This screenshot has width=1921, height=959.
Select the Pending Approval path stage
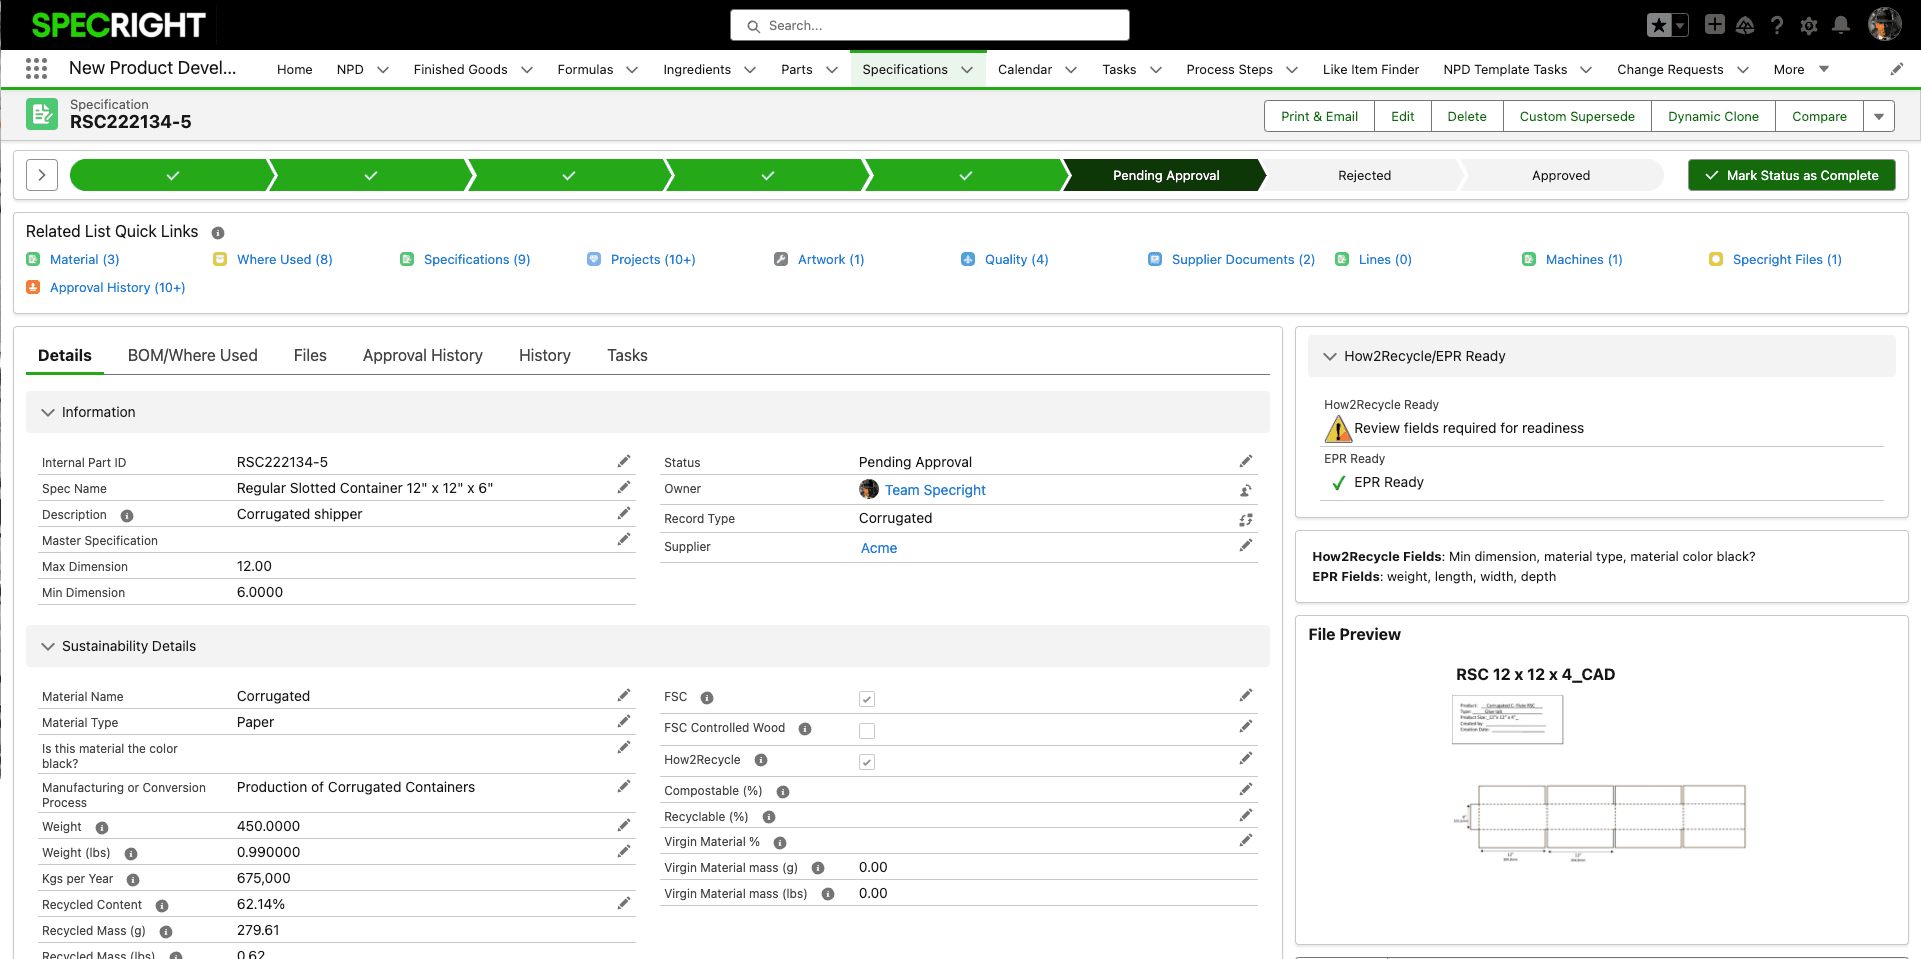pos(1166,175)
